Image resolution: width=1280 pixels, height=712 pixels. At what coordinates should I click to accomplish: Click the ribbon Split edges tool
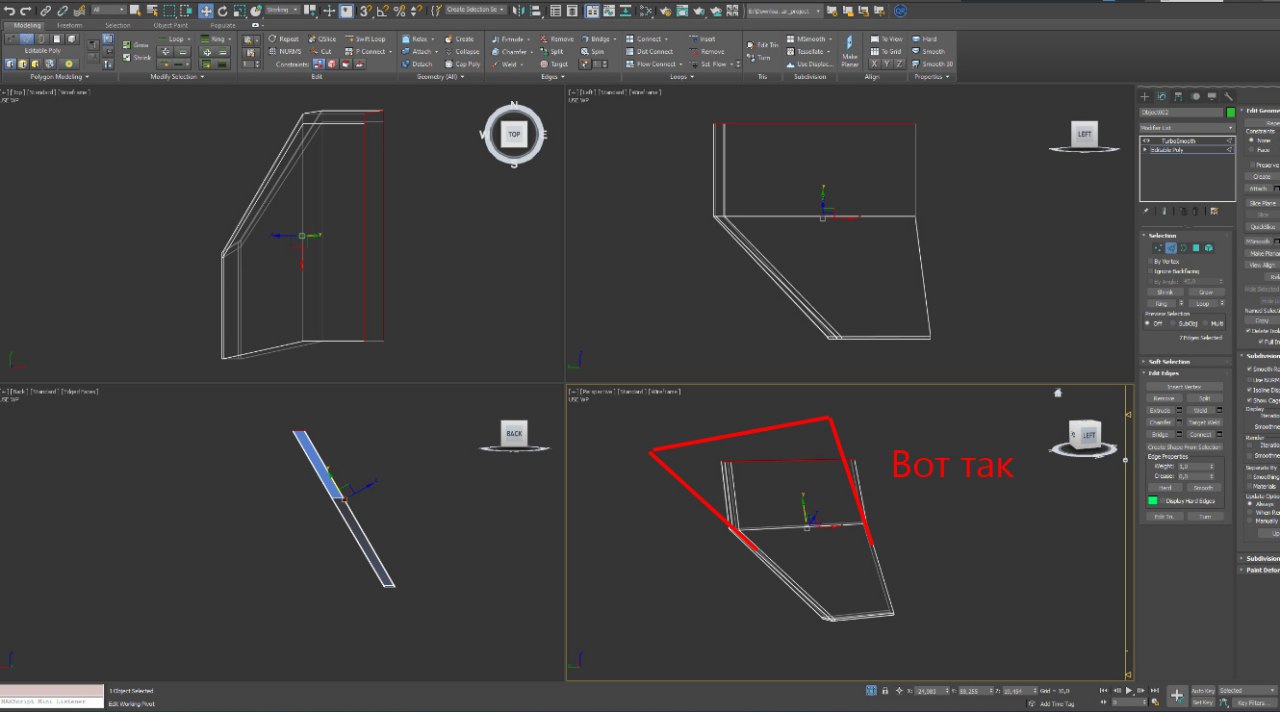(x=551, y=51)
